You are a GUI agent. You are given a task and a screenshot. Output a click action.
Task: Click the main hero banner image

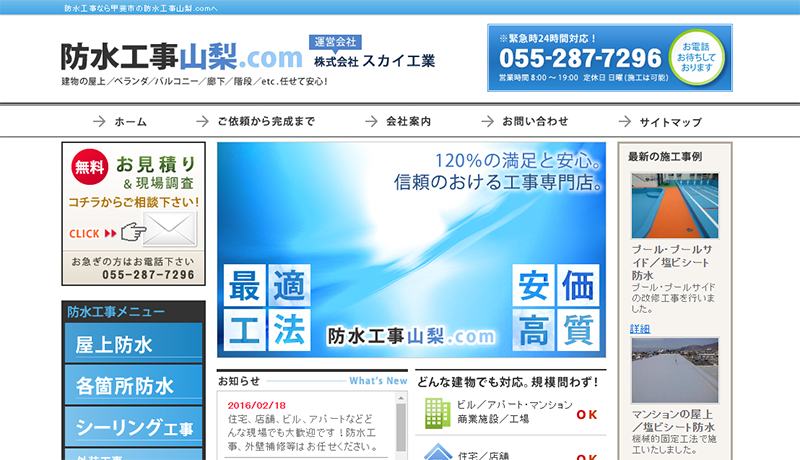411,250
